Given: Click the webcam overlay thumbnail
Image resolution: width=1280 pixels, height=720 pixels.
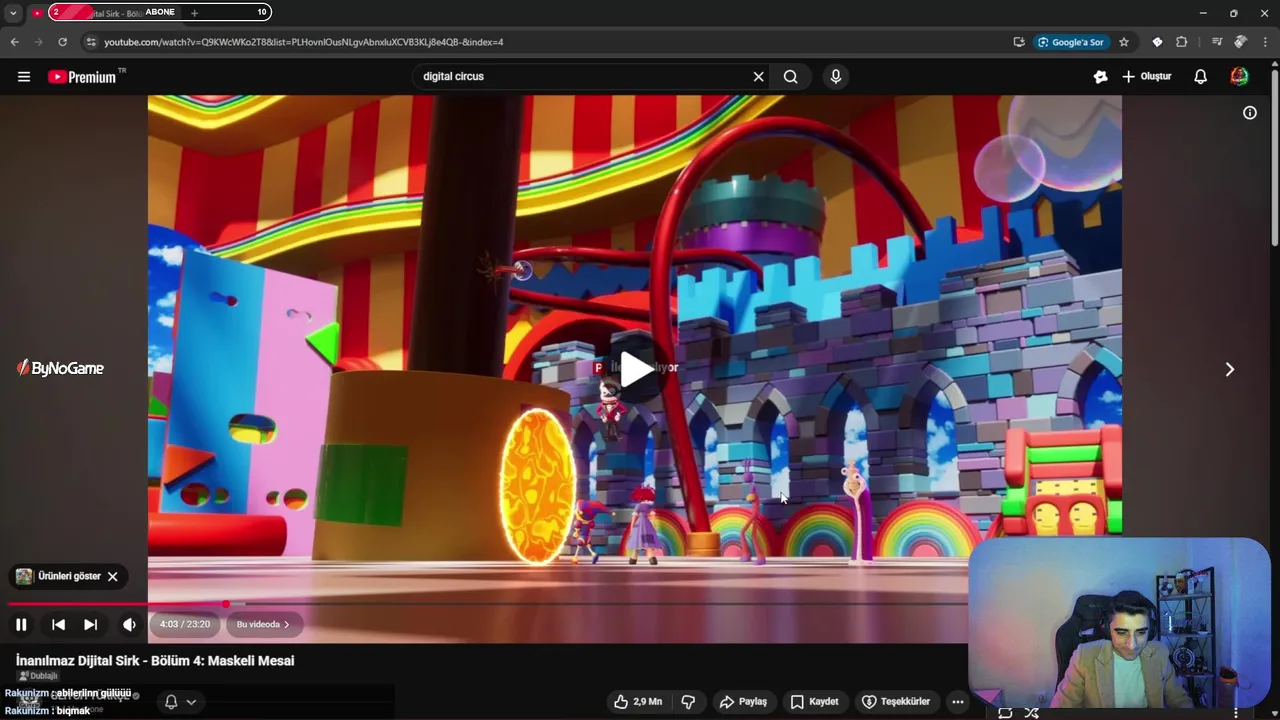Looking at the screenshot, I should click(1119, 623).
